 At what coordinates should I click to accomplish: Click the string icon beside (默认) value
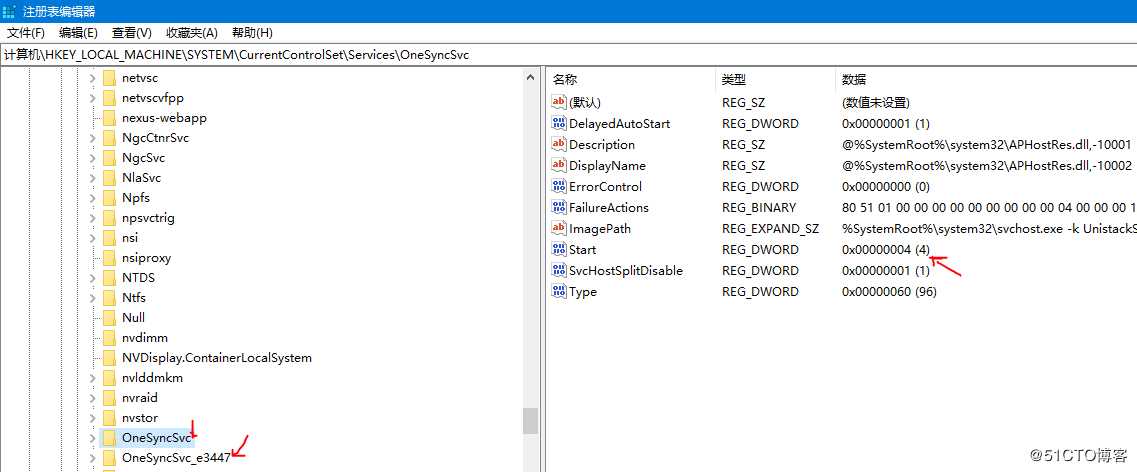point(558,102)
